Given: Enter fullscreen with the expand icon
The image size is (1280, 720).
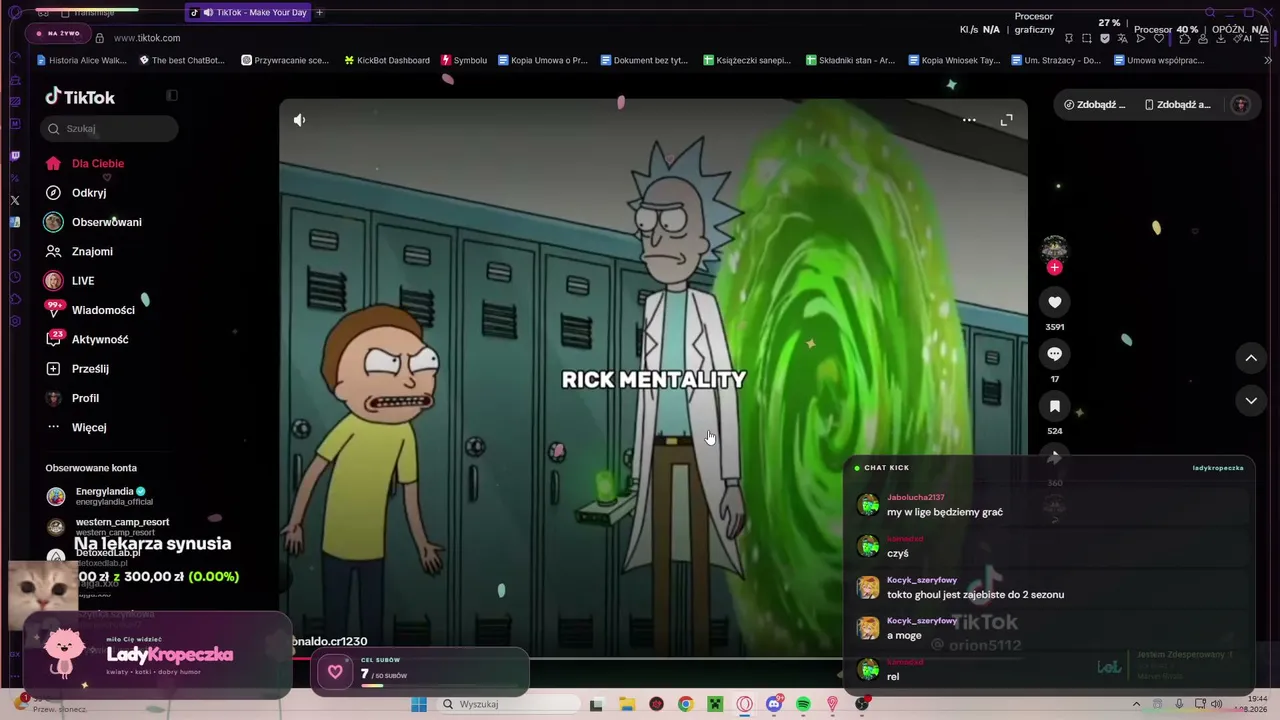Looking at the screenshot, I should 1007,120.
